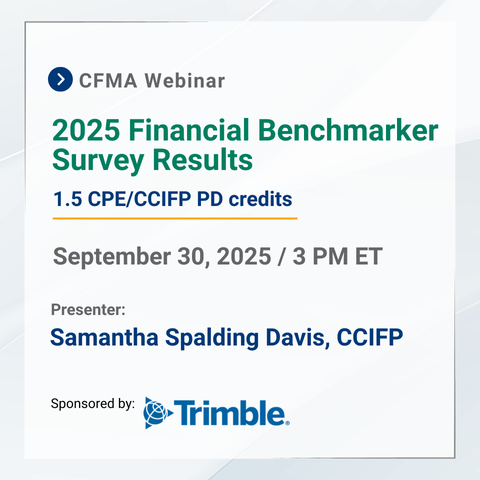Click the 'Sponsored by:' label

[x=93, y=404]
